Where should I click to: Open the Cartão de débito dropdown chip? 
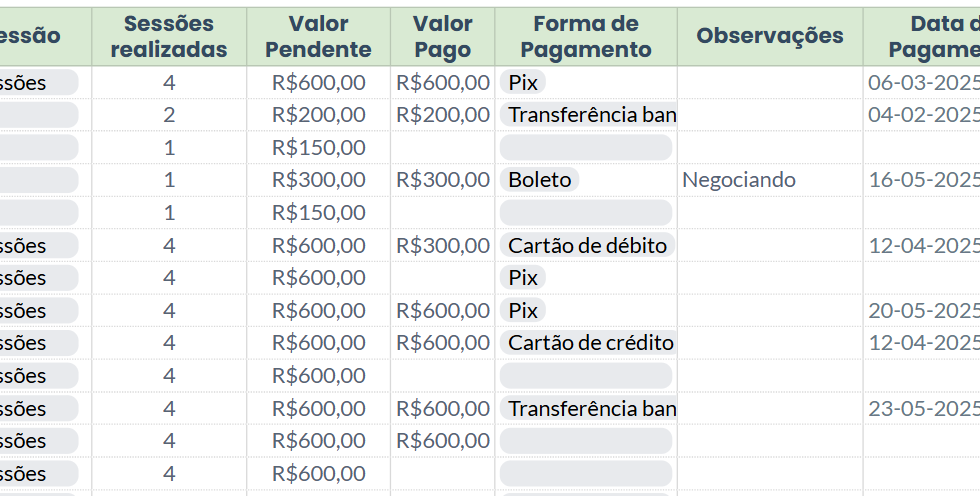[587, 245]
